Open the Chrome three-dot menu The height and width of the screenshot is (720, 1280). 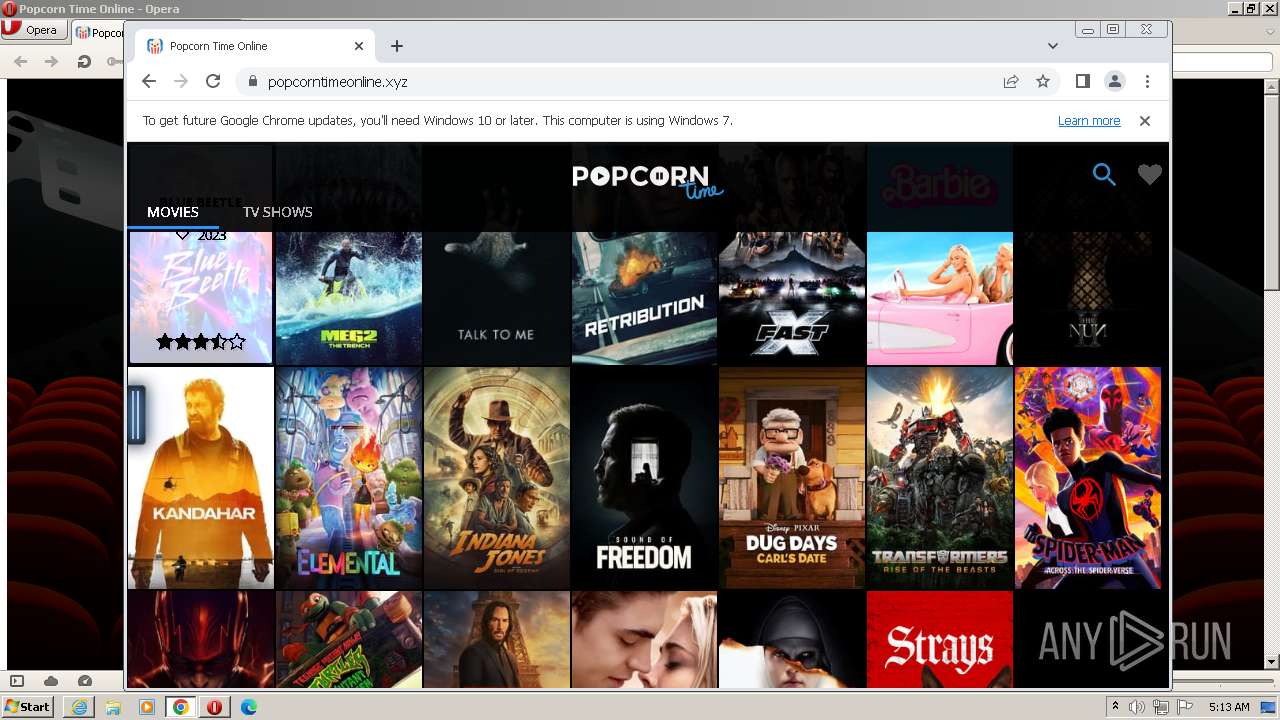pos(1147,82)
